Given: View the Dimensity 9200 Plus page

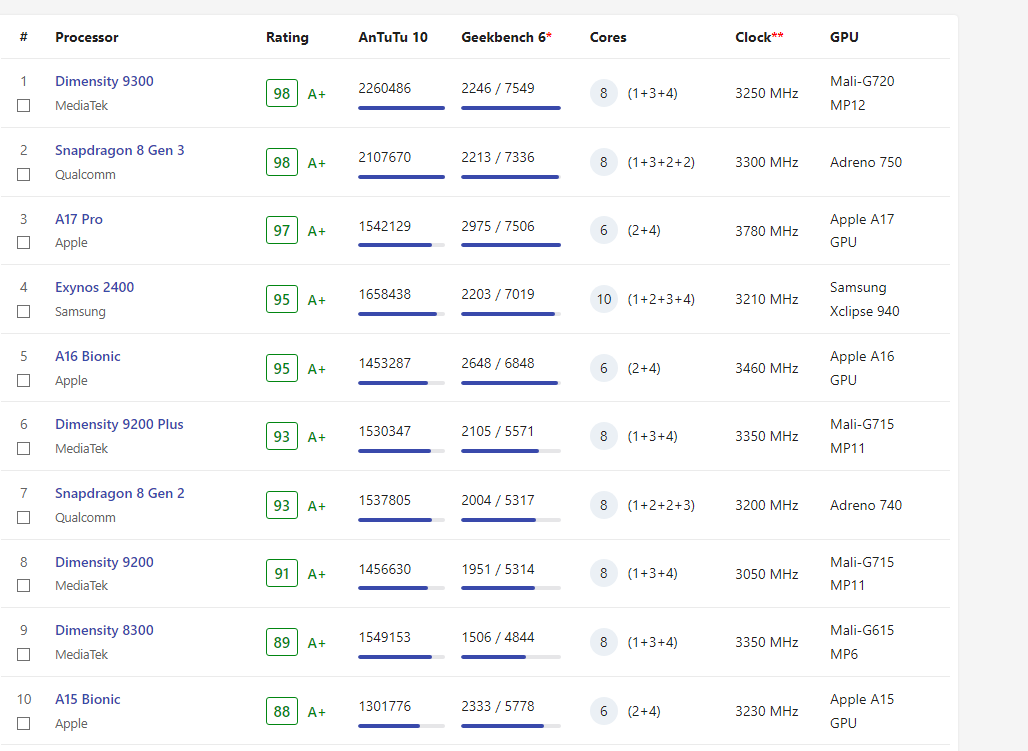Looking at the screenshot, I should click(x=119, y=424).
